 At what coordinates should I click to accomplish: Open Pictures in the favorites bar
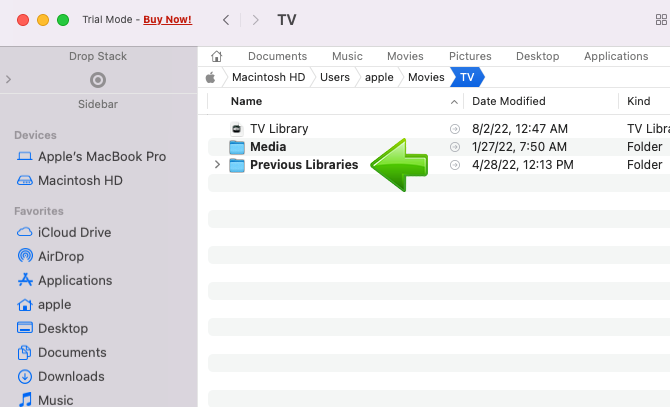[x=470, y=56]
